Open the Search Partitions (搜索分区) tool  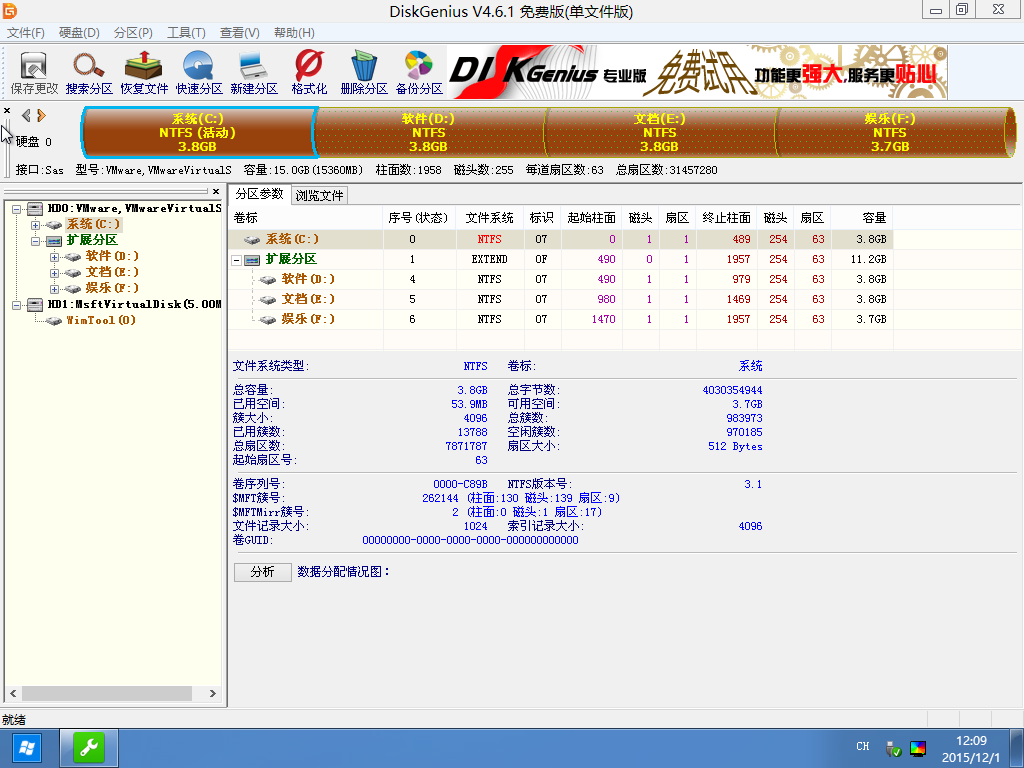click(x=89, y=72)
